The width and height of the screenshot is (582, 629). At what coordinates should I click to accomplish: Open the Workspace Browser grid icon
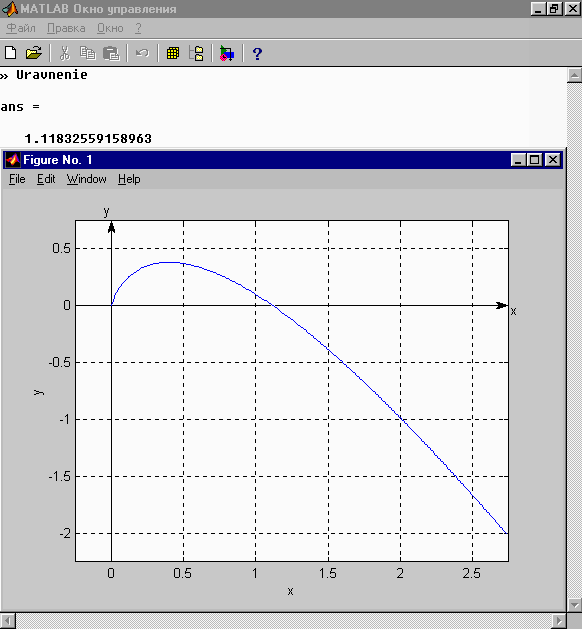[173, 53]
